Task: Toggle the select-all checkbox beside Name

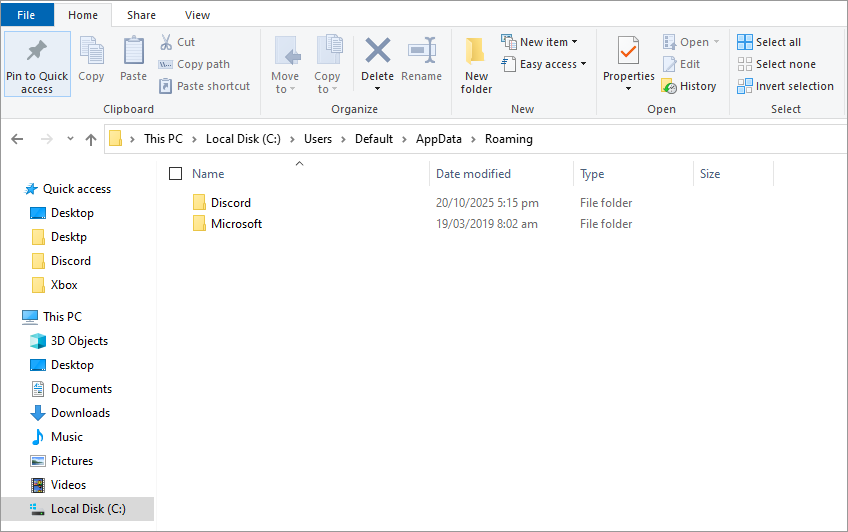Action: pyautogui.click(x=175, y=174)
